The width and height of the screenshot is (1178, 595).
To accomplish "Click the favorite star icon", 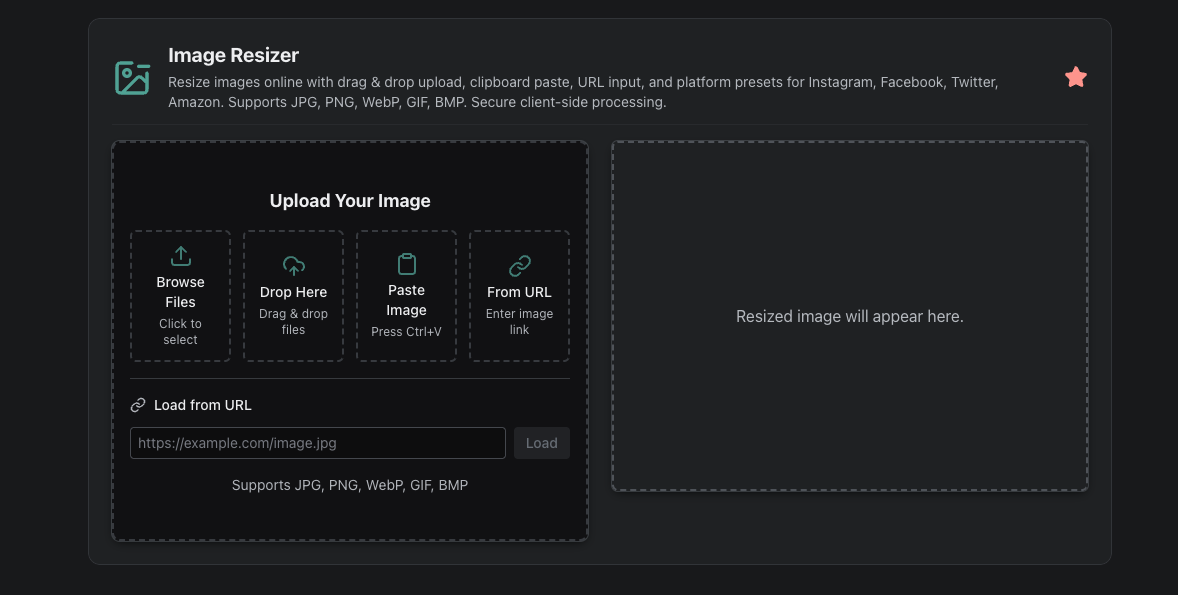I will click(x=1075, y=77).
